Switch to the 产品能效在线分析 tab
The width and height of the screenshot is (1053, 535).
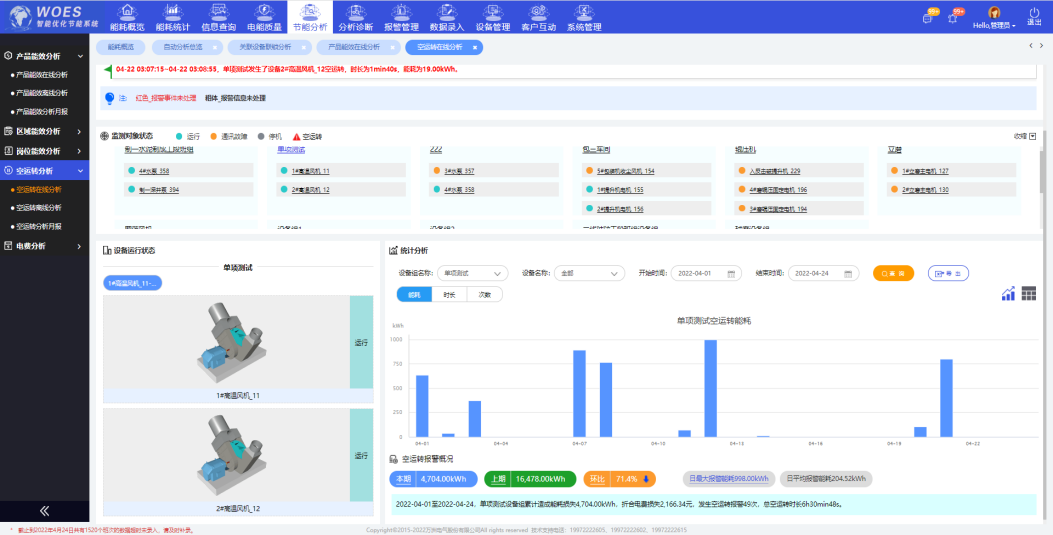tap(348, 47)
